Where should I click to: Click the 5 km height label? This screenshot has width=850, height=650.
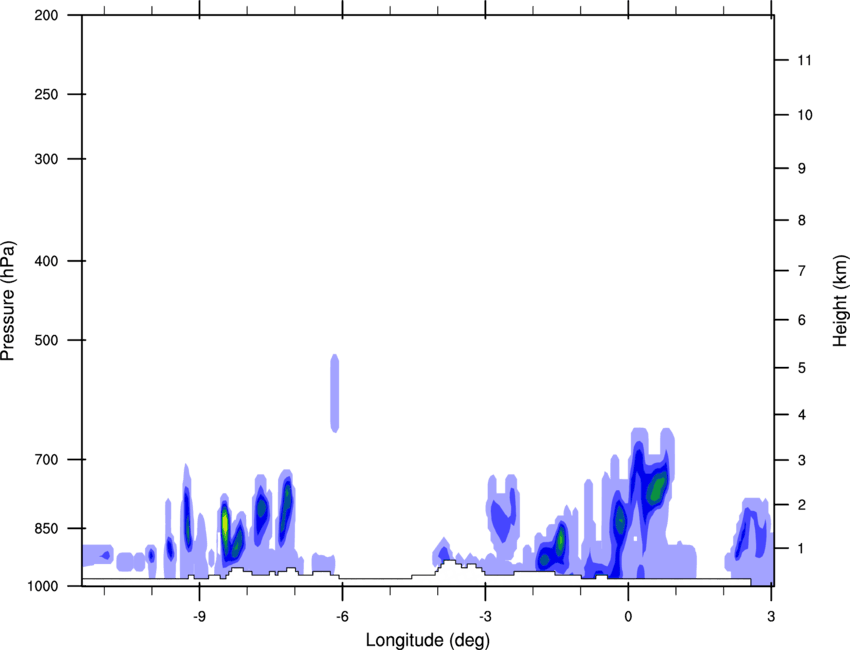(x=802, y=368)
